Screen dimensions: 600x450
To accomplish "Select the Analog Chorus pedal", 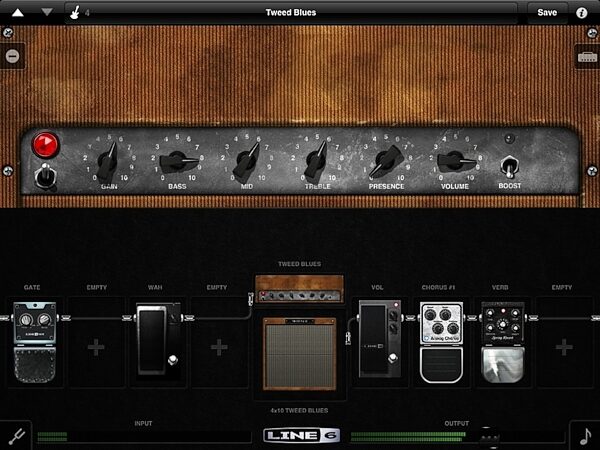I will (441, 342).
